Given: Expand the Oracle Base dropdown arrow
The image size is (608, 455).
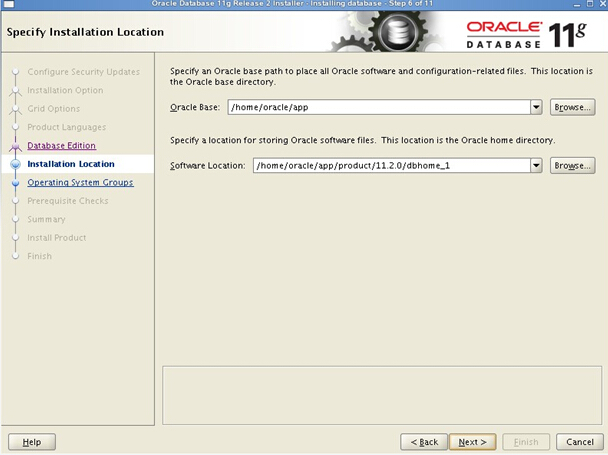Looking at the screenshot, I should pos(537,107).
